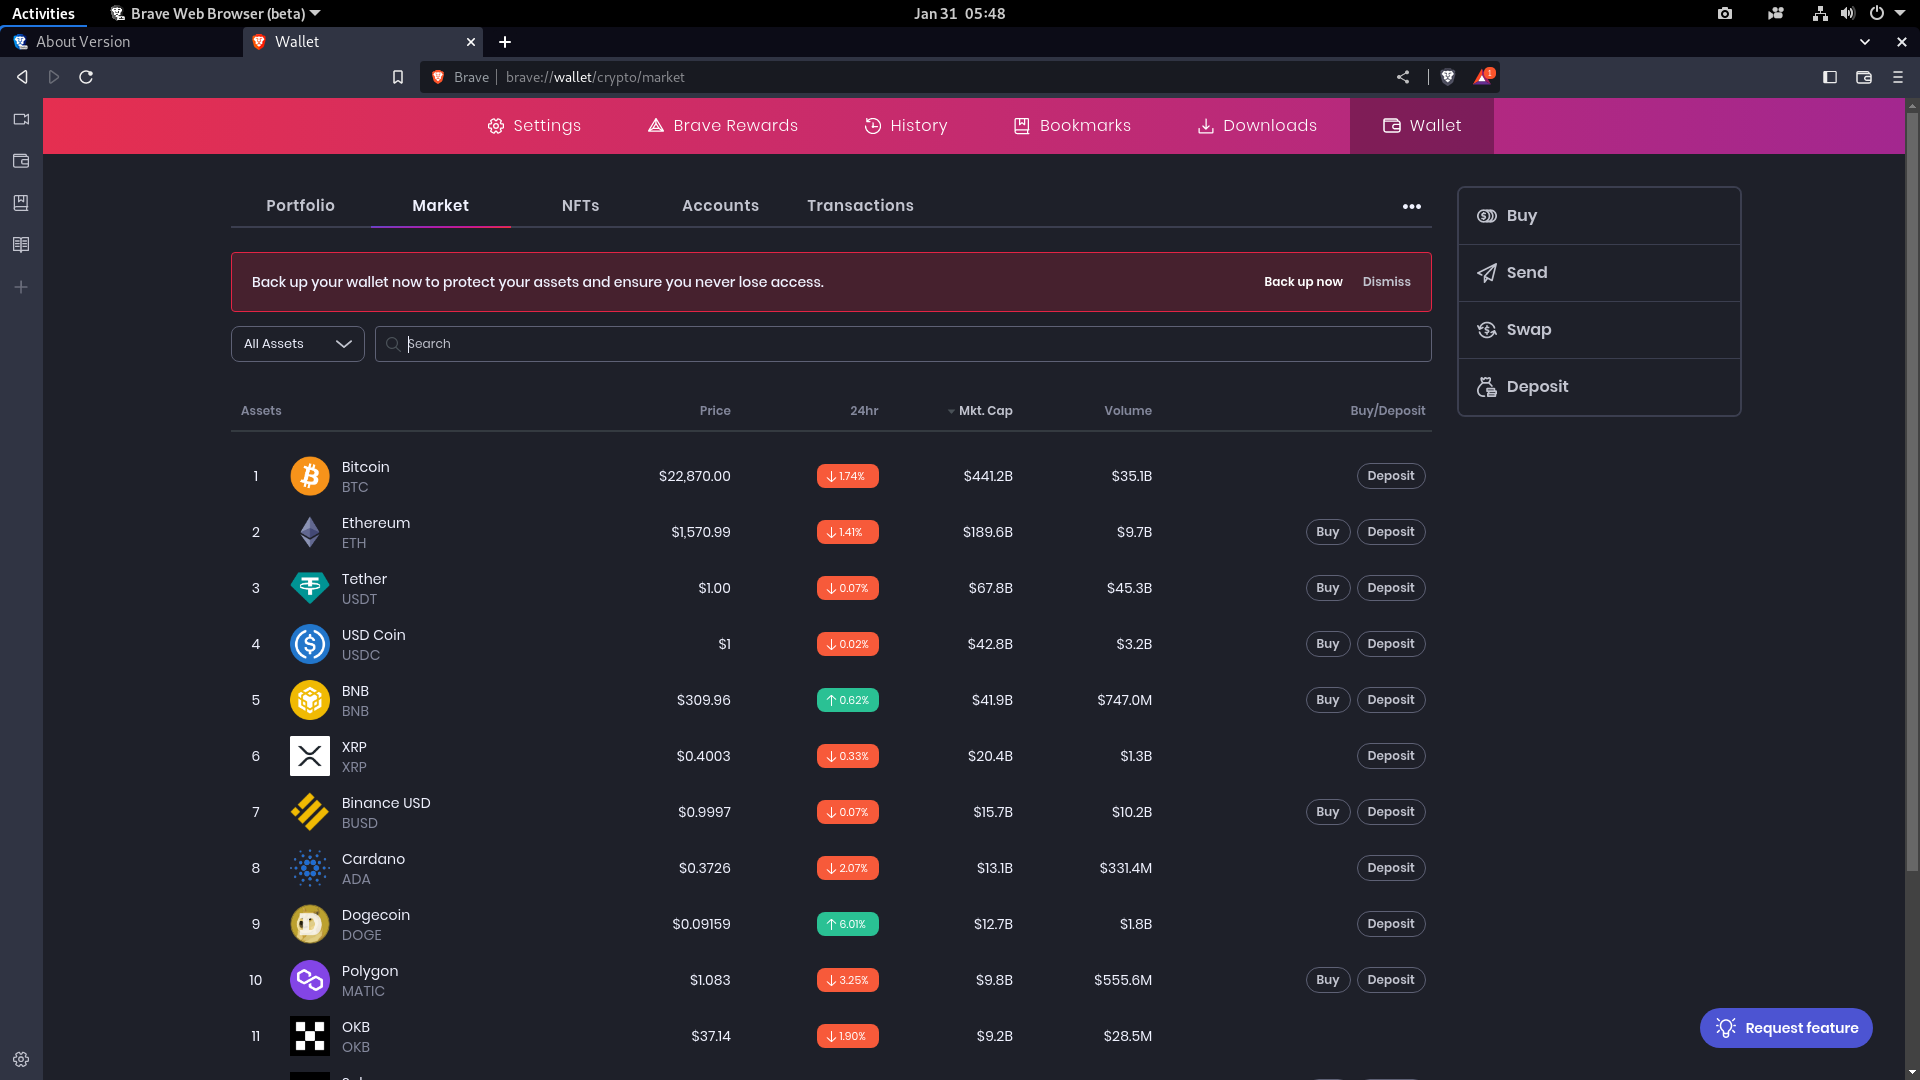Open the Brave Rewards triangle icon

click(1482, 77)
